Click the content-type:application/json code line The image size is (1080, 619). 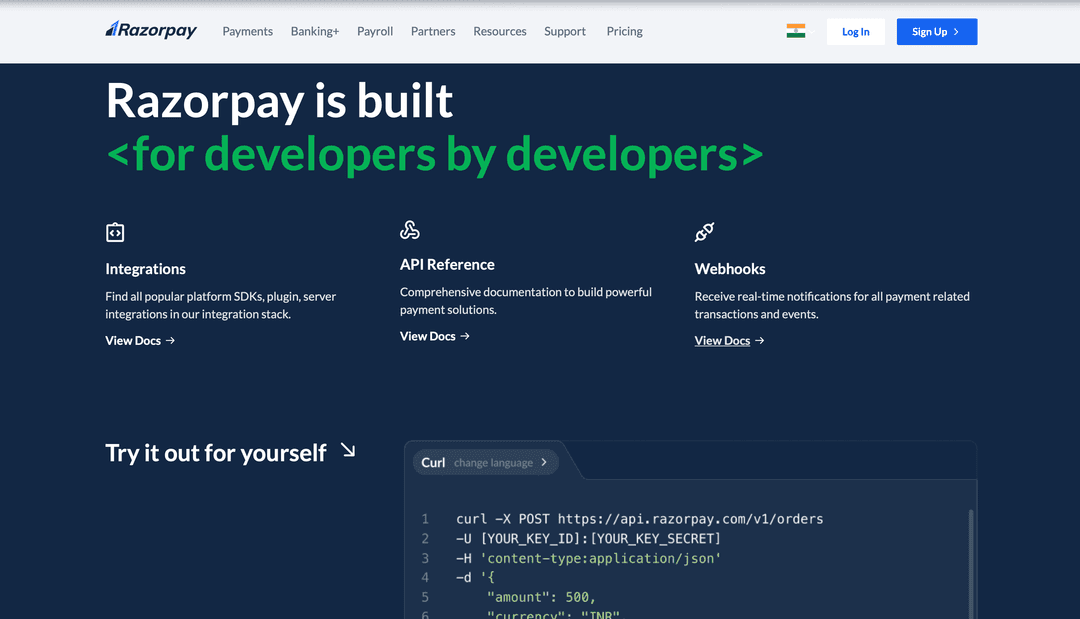pyautogui.click(x=588, y=558)
